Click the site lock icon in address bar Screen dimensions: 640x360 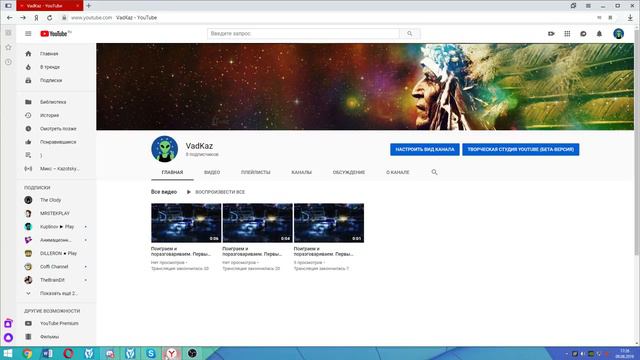point(64,18)
